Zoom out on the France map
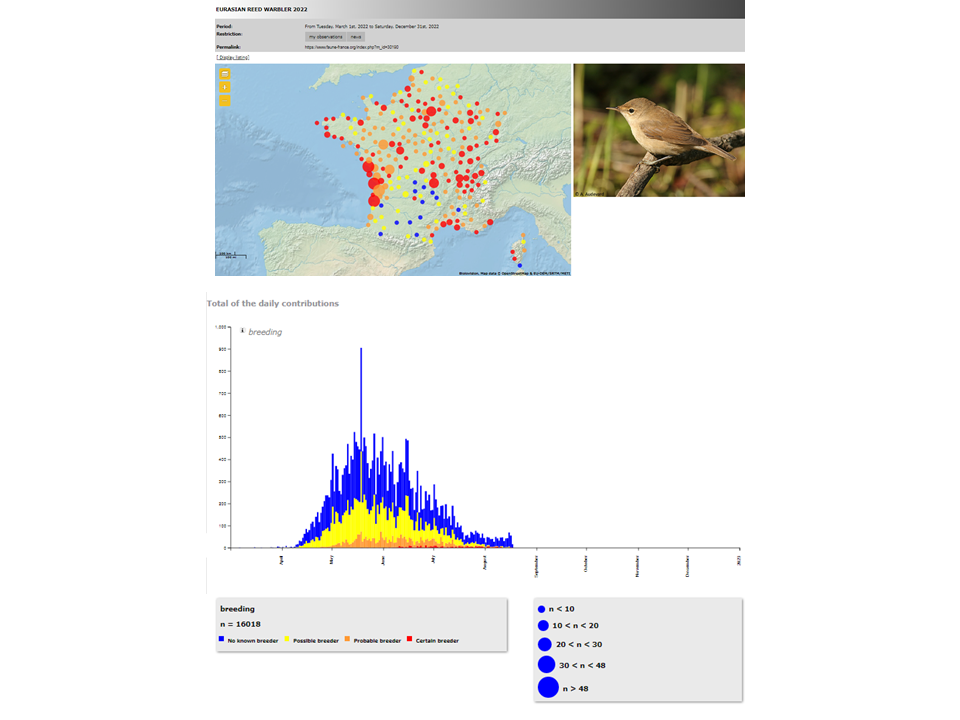Viewport: 960px width, 720px height. click(x=225, y=100)
